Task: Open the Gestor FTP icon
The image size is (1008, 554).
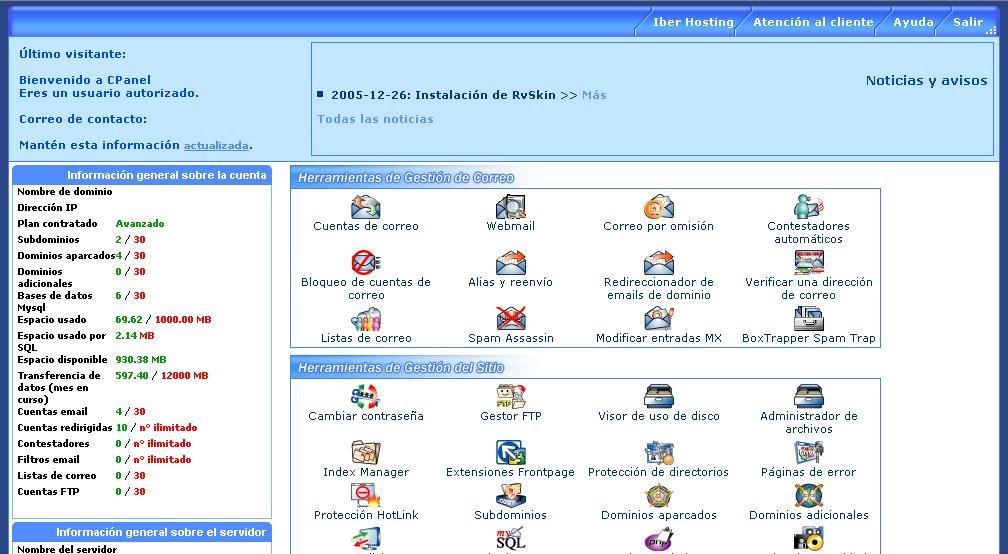Action: click(x=511, y=397)
